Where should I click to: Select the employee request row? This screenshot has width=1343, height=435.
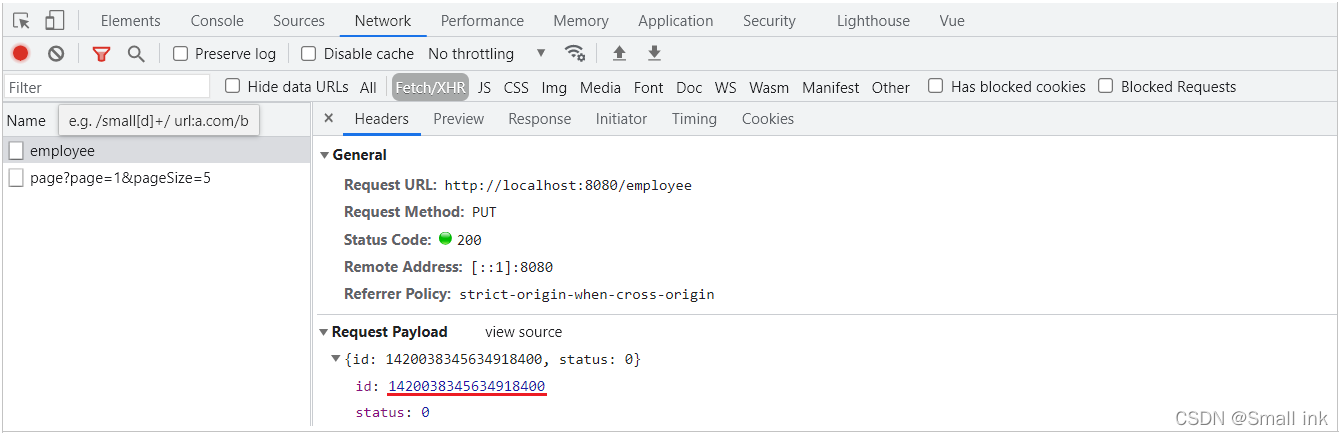156,151
